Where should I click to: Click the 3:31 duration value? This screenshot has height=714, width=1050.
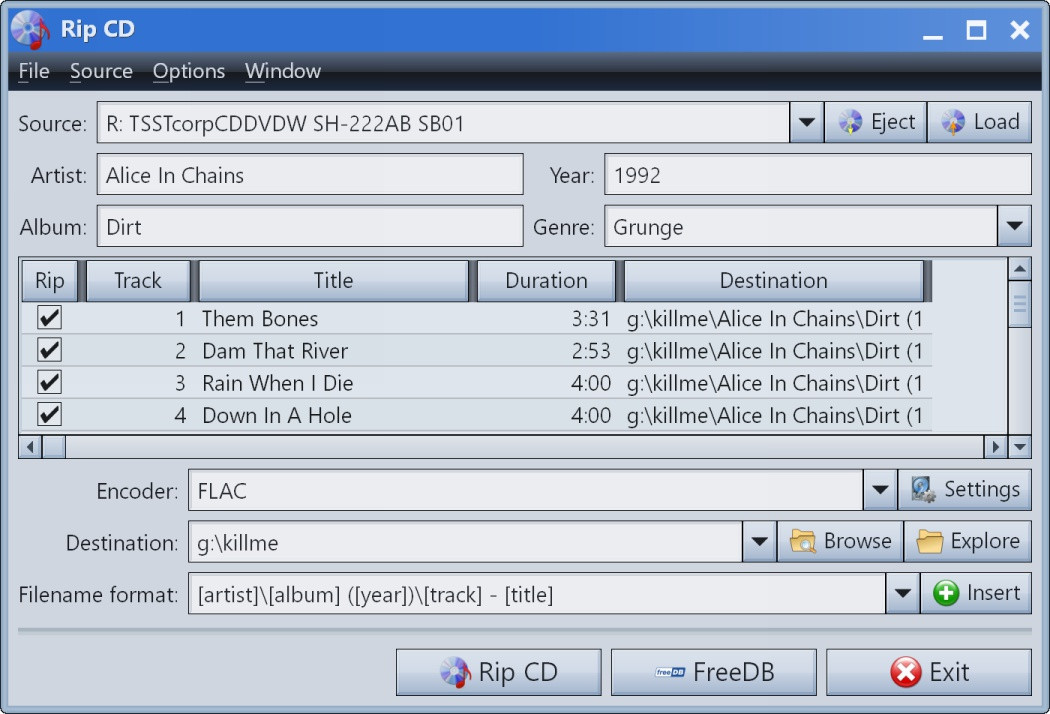click(591, 319)
